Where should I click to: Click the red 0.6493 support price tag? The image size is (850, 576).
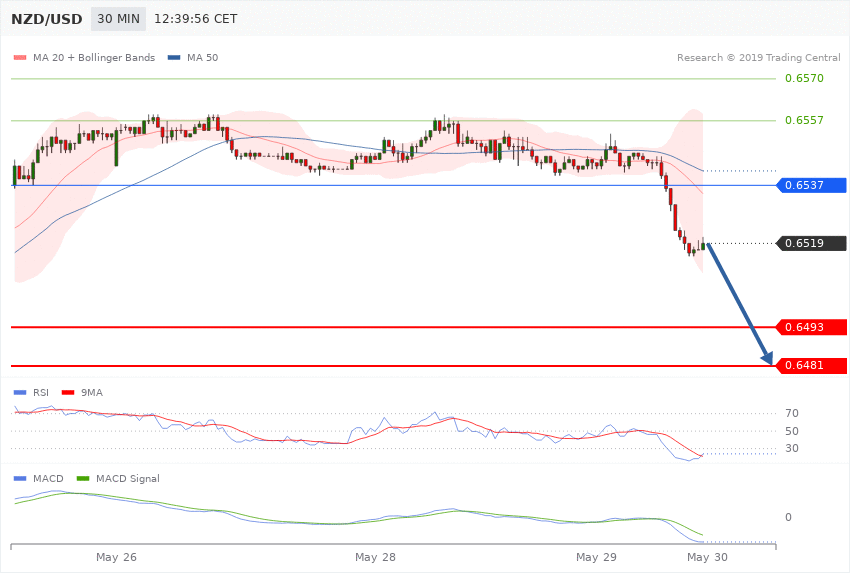tap(812, 327)
